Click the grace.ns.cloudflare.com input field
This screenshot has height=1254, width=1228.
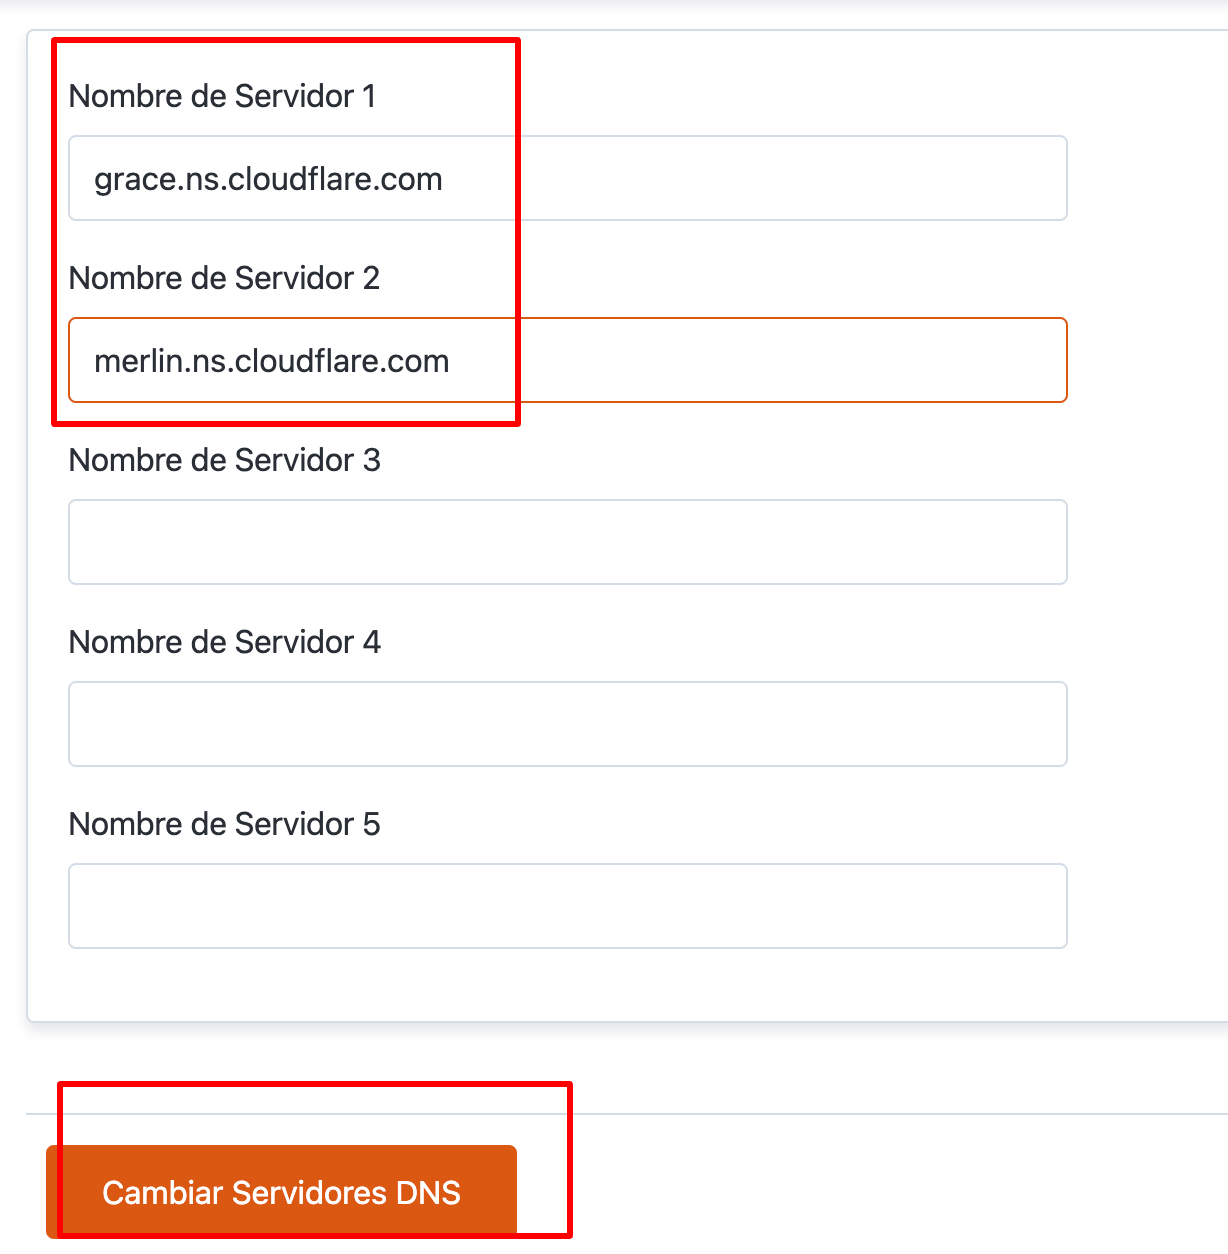click(x=567, y=178)
